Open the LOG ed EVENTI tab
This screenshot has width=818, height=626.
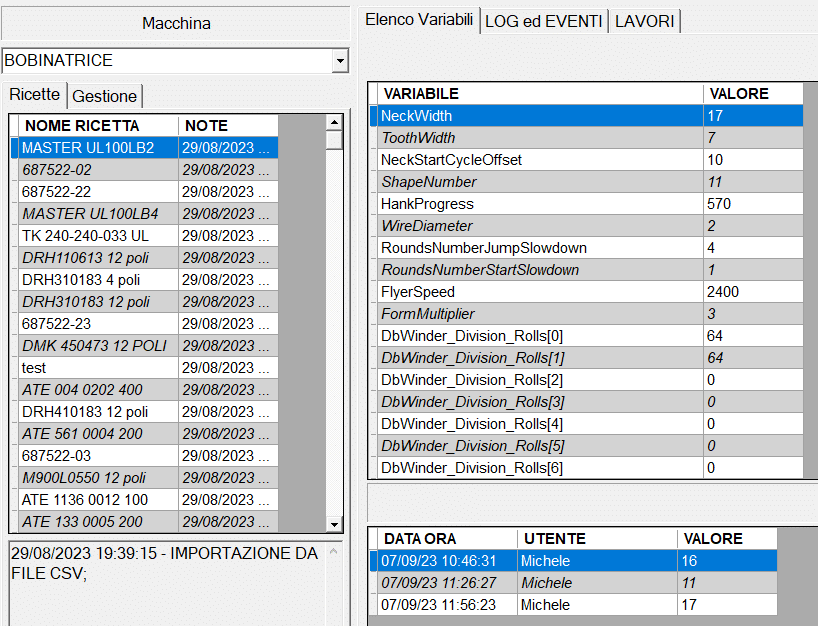(x=545, y=21)
